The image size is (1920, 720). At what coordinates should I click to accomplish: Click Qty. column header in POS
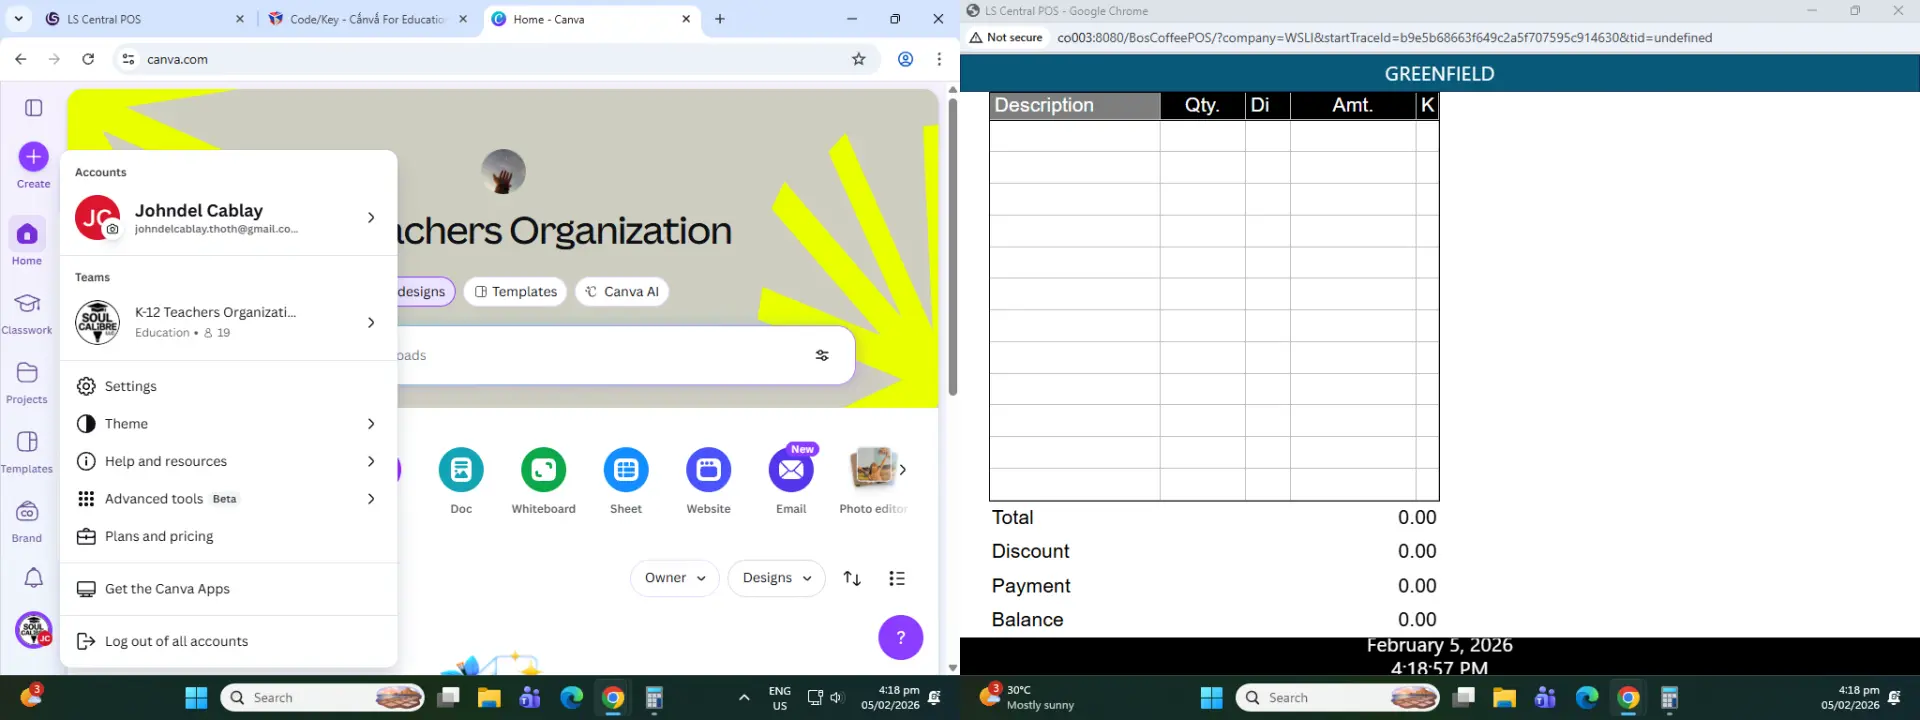pyautogui.click(x=1203, y=106)
